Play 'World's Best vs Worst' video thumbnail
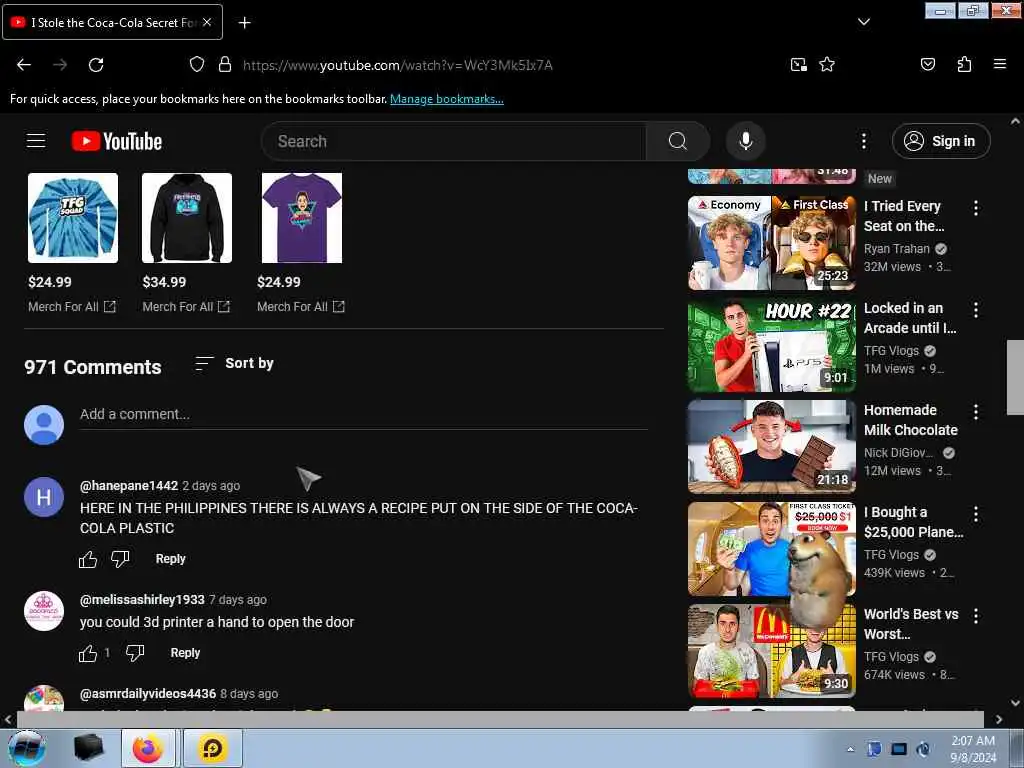The image size is (1024, 768). pyautogui.click(x=772, y=650)
